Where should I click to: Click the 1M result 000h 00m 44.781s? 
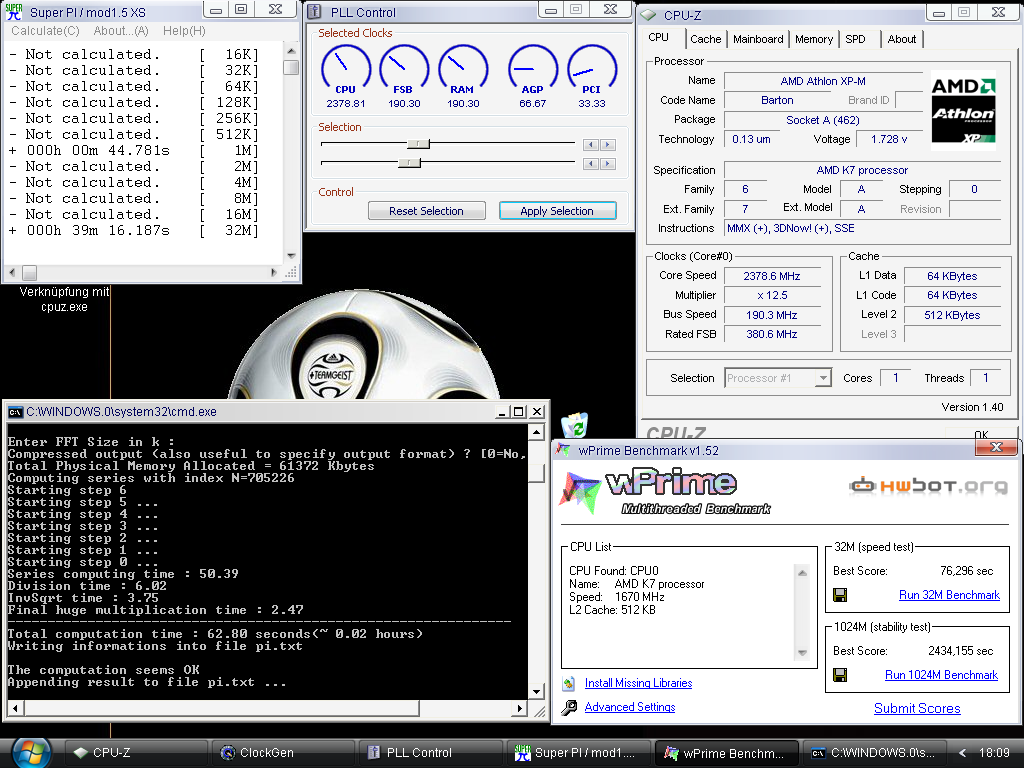pos(98,150)
